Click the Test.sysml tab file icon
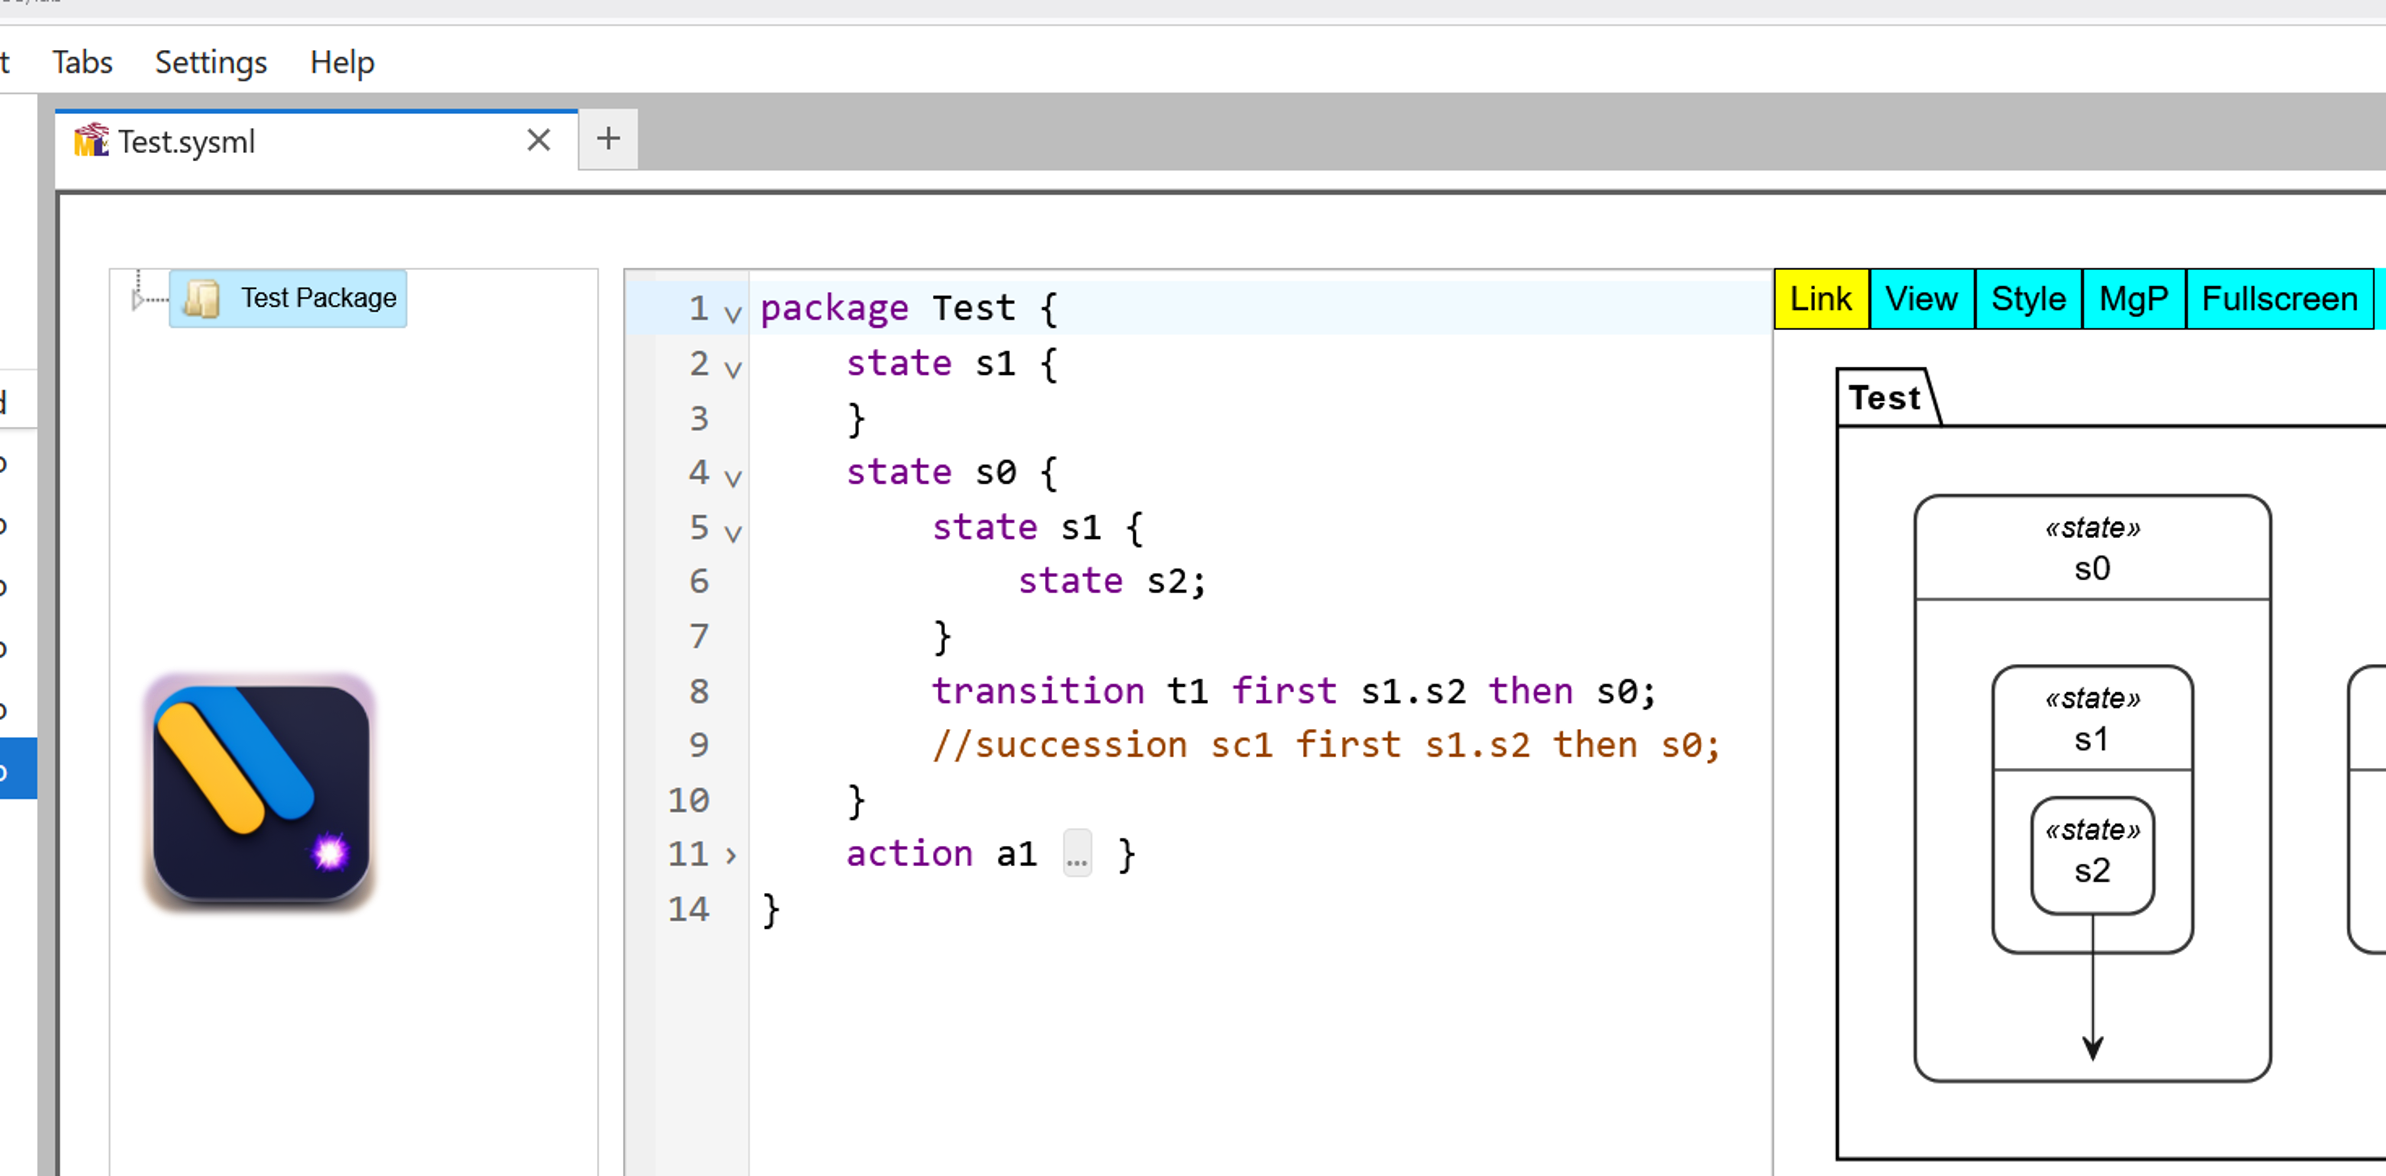The image size is (2386, 1176). pos(91,141)
